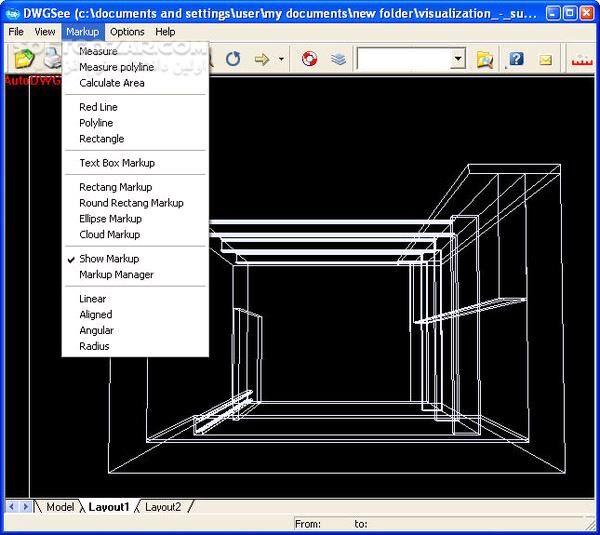Image resolution: width=600 pixels, height=535 pixels.
Task: Open the Options menu
Action: pyautogui.click(x=127, y=32)
